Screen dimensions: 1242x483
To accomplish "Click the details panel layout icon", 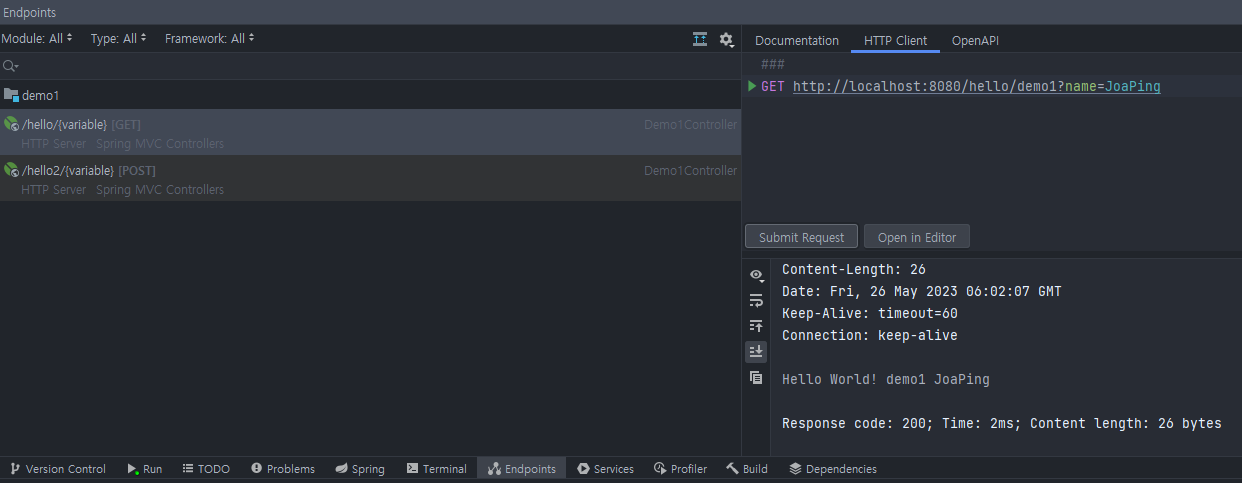I will pos(700,39).
